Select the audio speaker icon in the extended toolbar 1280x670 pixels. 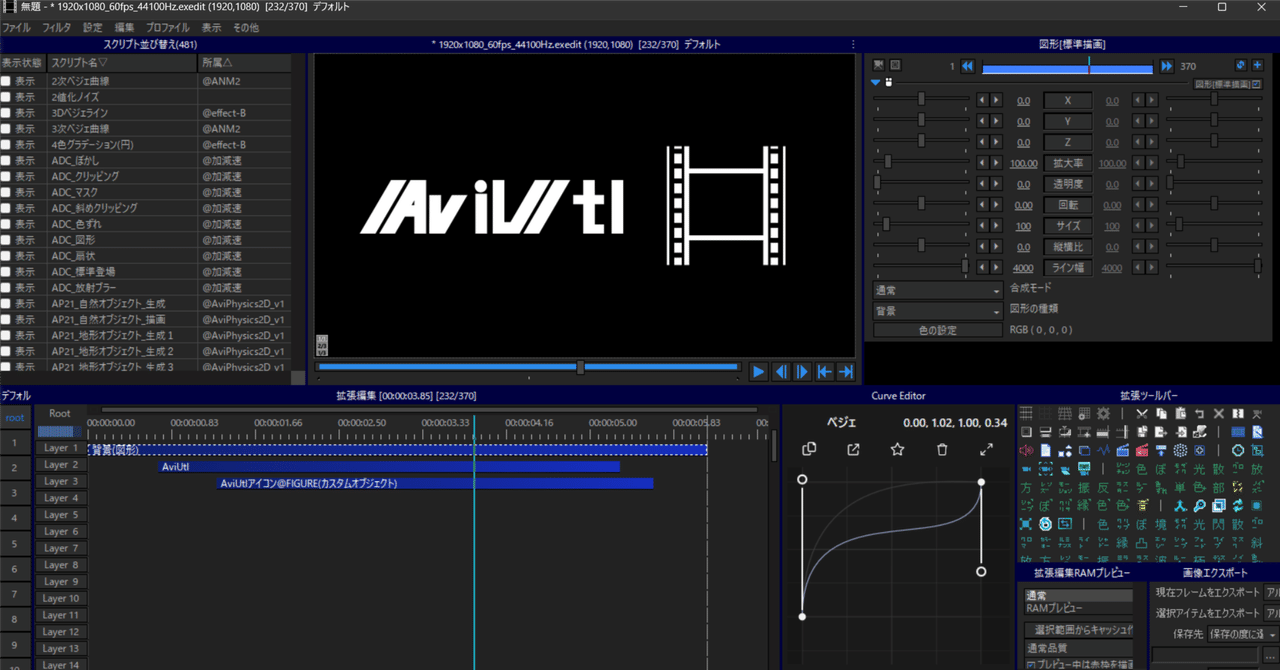coord(1026,450)
